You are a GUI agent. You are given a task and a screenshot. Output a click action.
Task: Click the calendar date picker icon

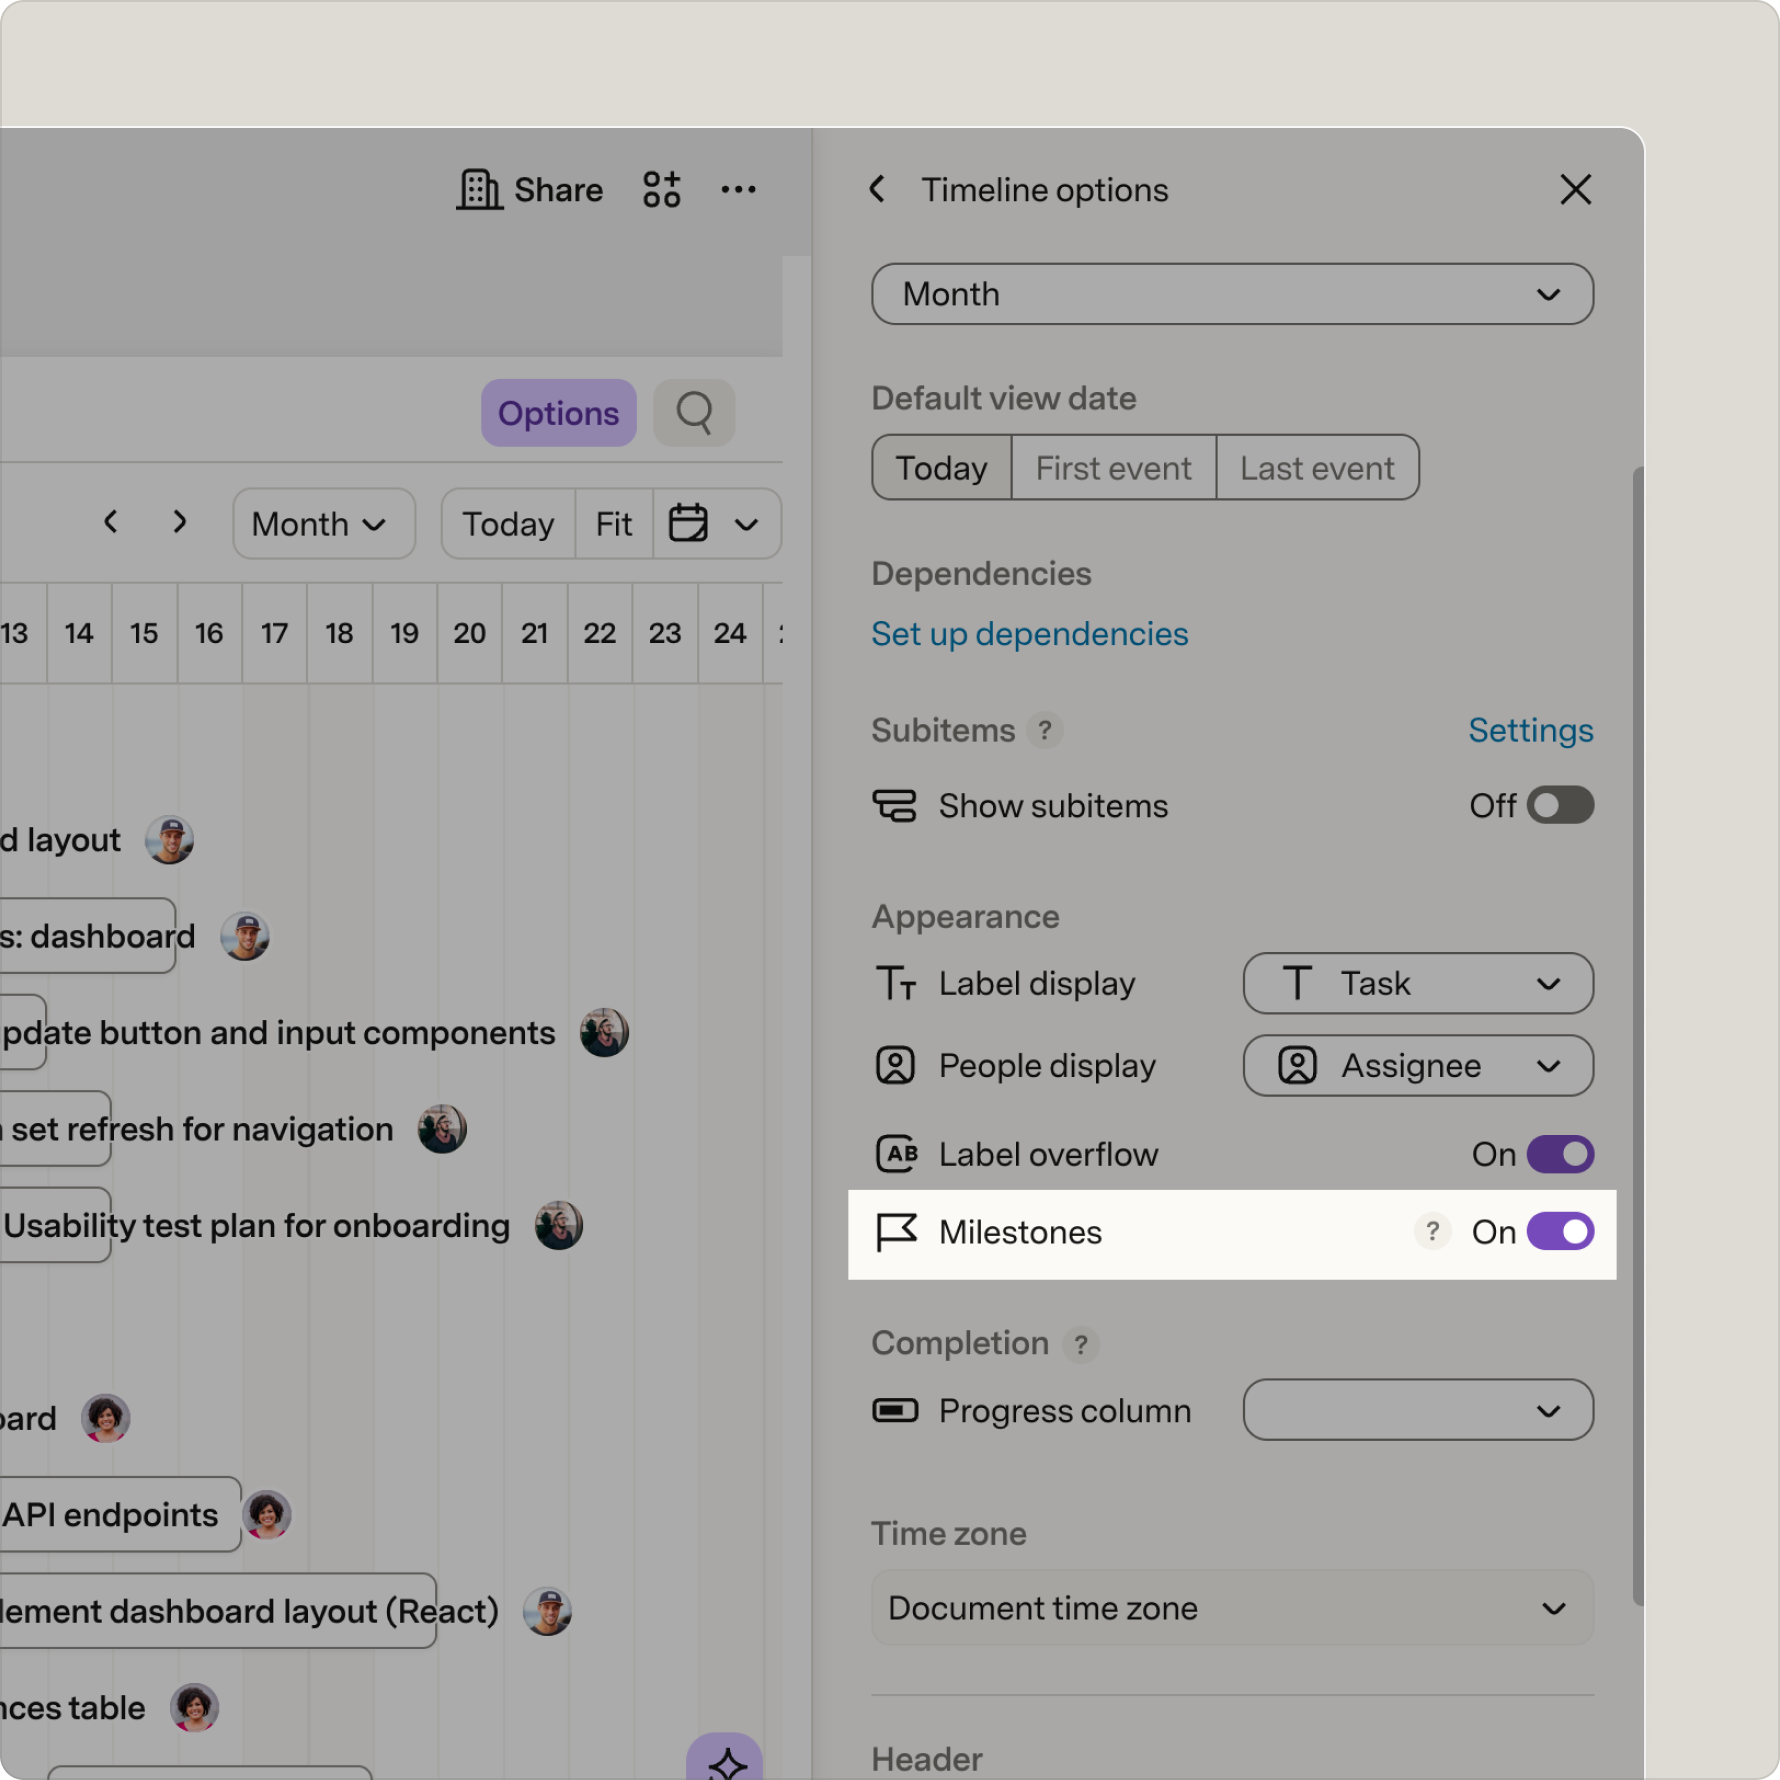tap(688, 523)
